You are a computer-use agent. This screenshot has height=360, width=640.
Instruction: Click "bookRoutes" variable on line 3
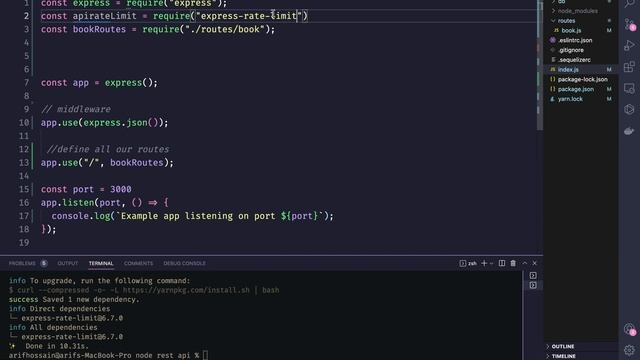[99, 29]
